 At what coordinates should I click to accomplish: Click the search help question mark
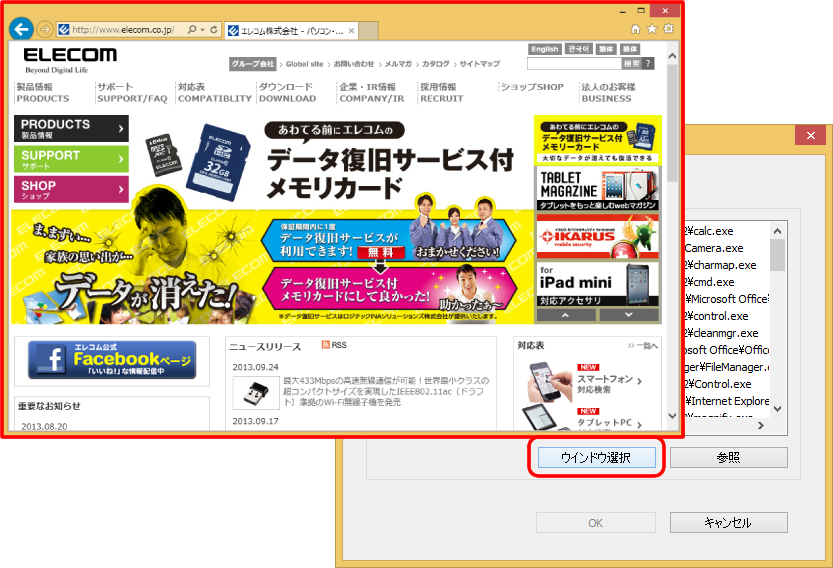point(648,64)
